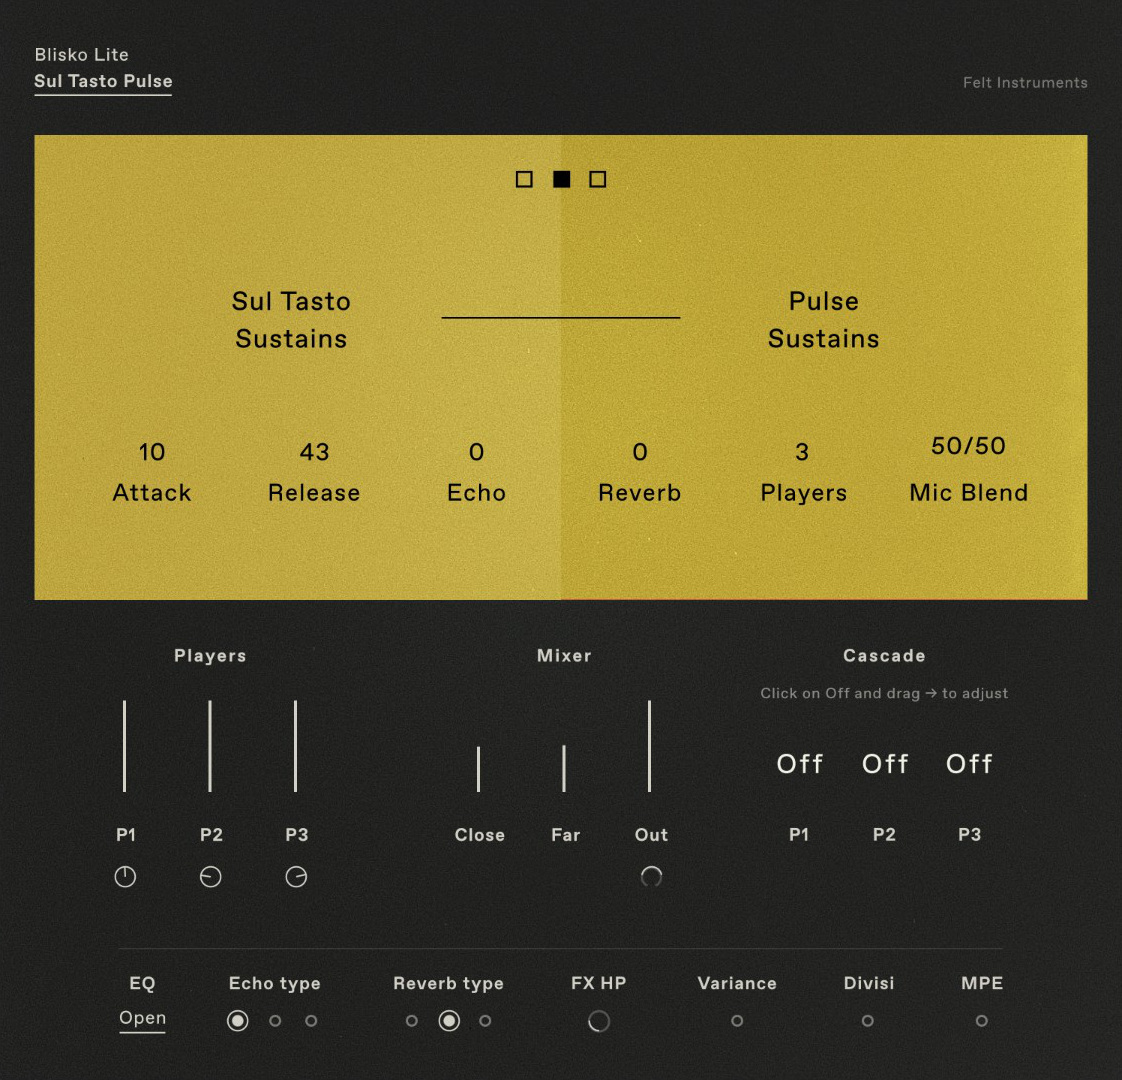The width and height of the screenshot is (1122, 1080).
Task: Select the third page square indicator
Action: coord(598,179)
